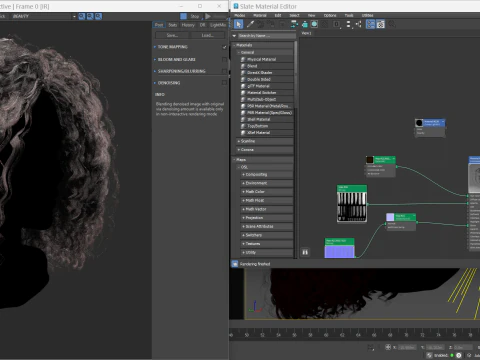This screenshot has height=360, width=480.
Task: Click the Stop render button
Action: (x=195, y=16)
